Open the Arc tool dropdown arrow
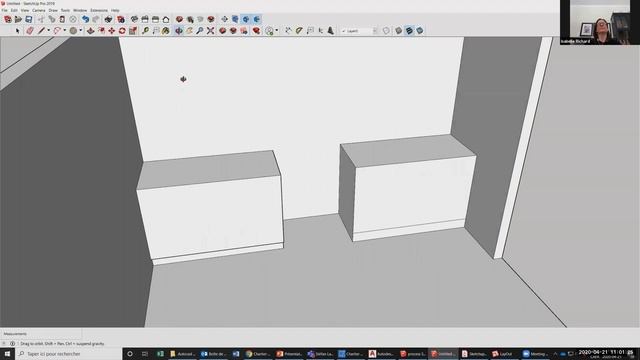The height and width of the screenshot is (360, 640). point(64,31)
